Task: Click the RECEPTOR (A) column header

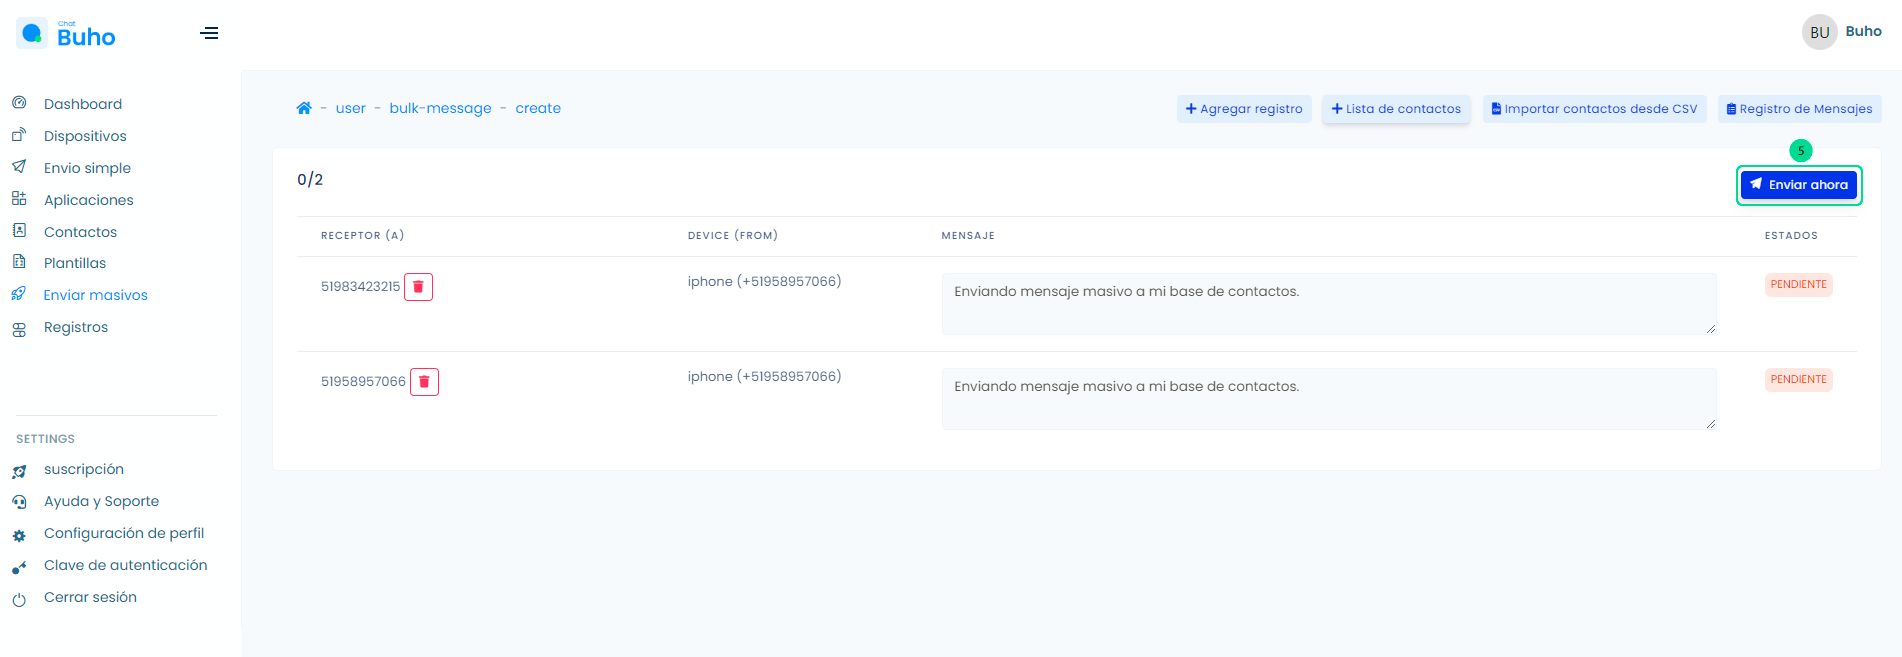Action: pos(362,236)
